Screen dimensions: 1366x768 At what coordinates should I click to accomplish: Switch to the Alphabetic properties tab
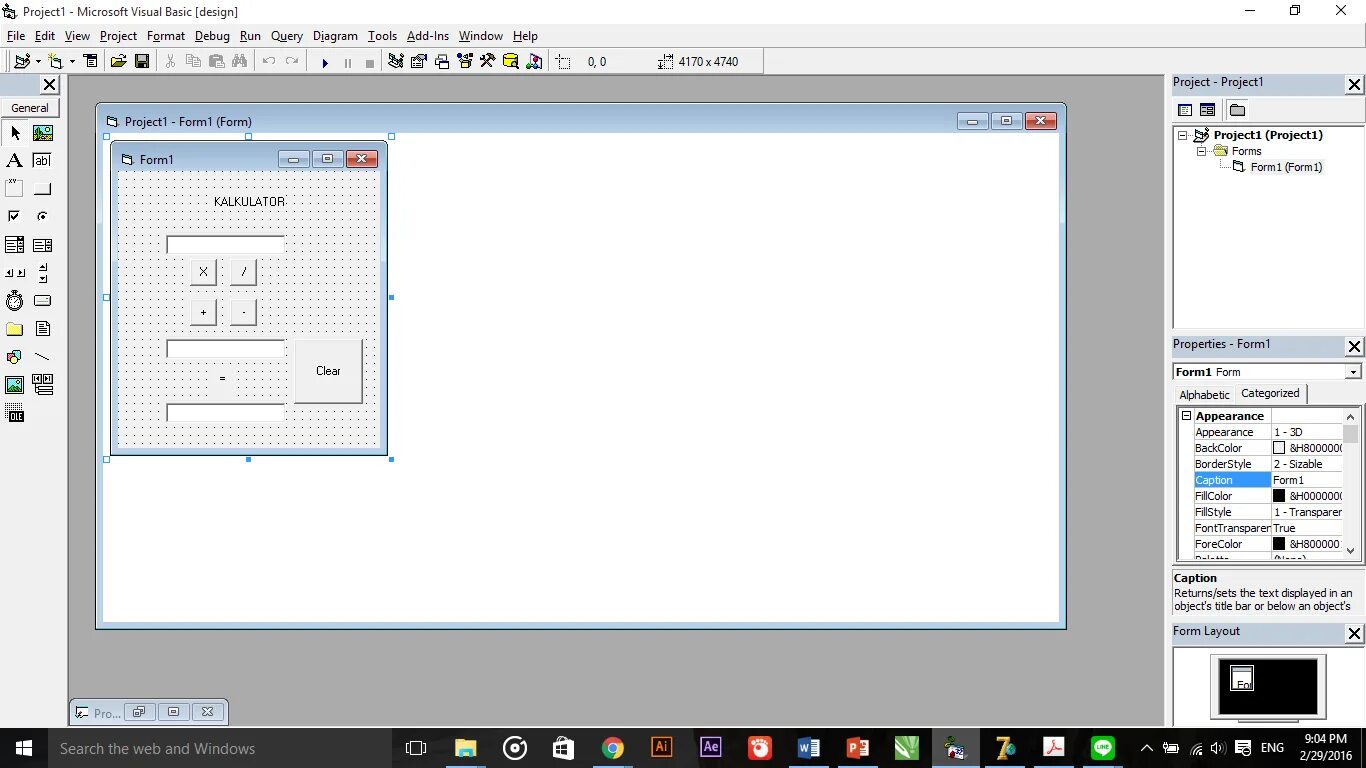1204,395
